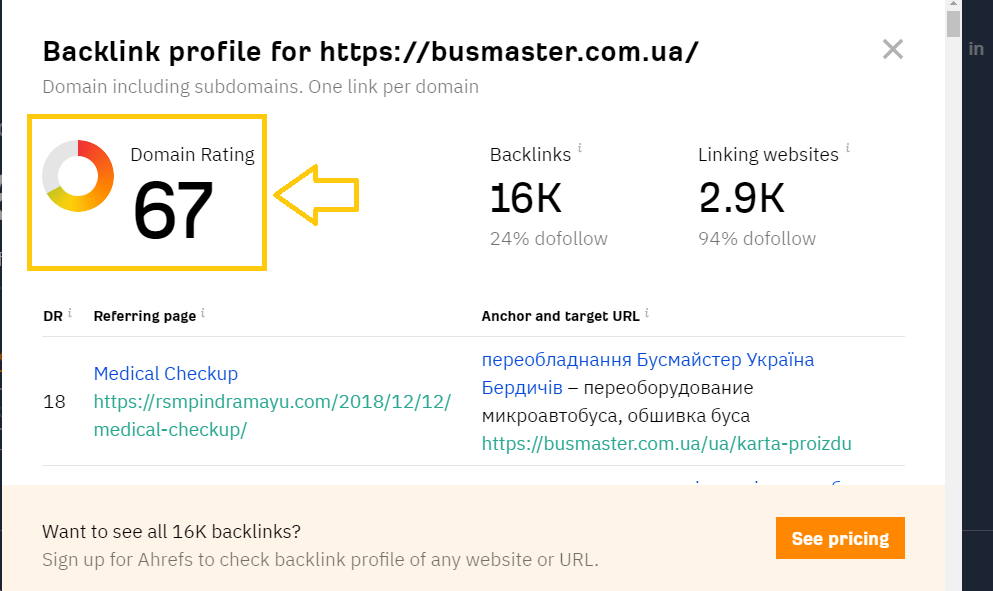
Task: Click the info icon beside Backlinks
Action: point(580,149)
